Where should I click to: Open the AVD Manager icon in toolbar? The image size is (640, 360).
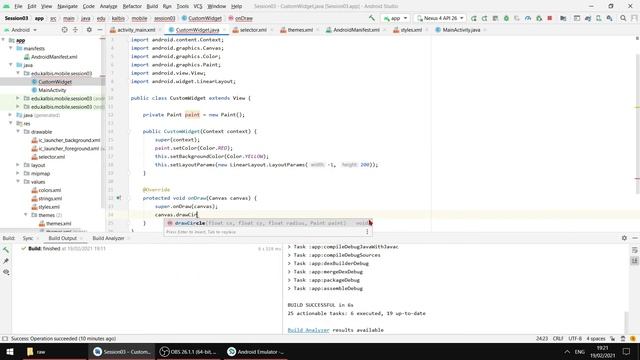[598, 18]
